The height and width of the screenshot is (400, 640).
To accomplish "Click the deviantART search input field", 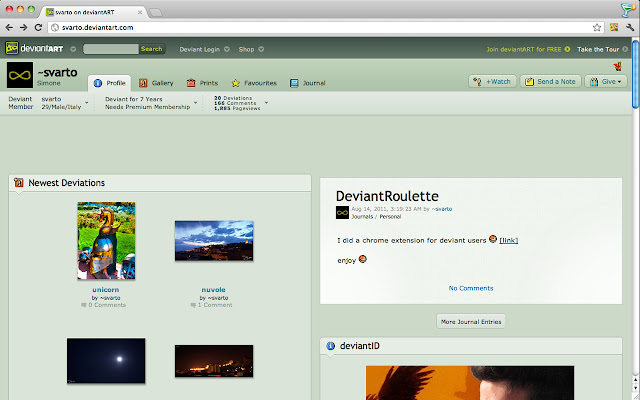I will point(111,49).
